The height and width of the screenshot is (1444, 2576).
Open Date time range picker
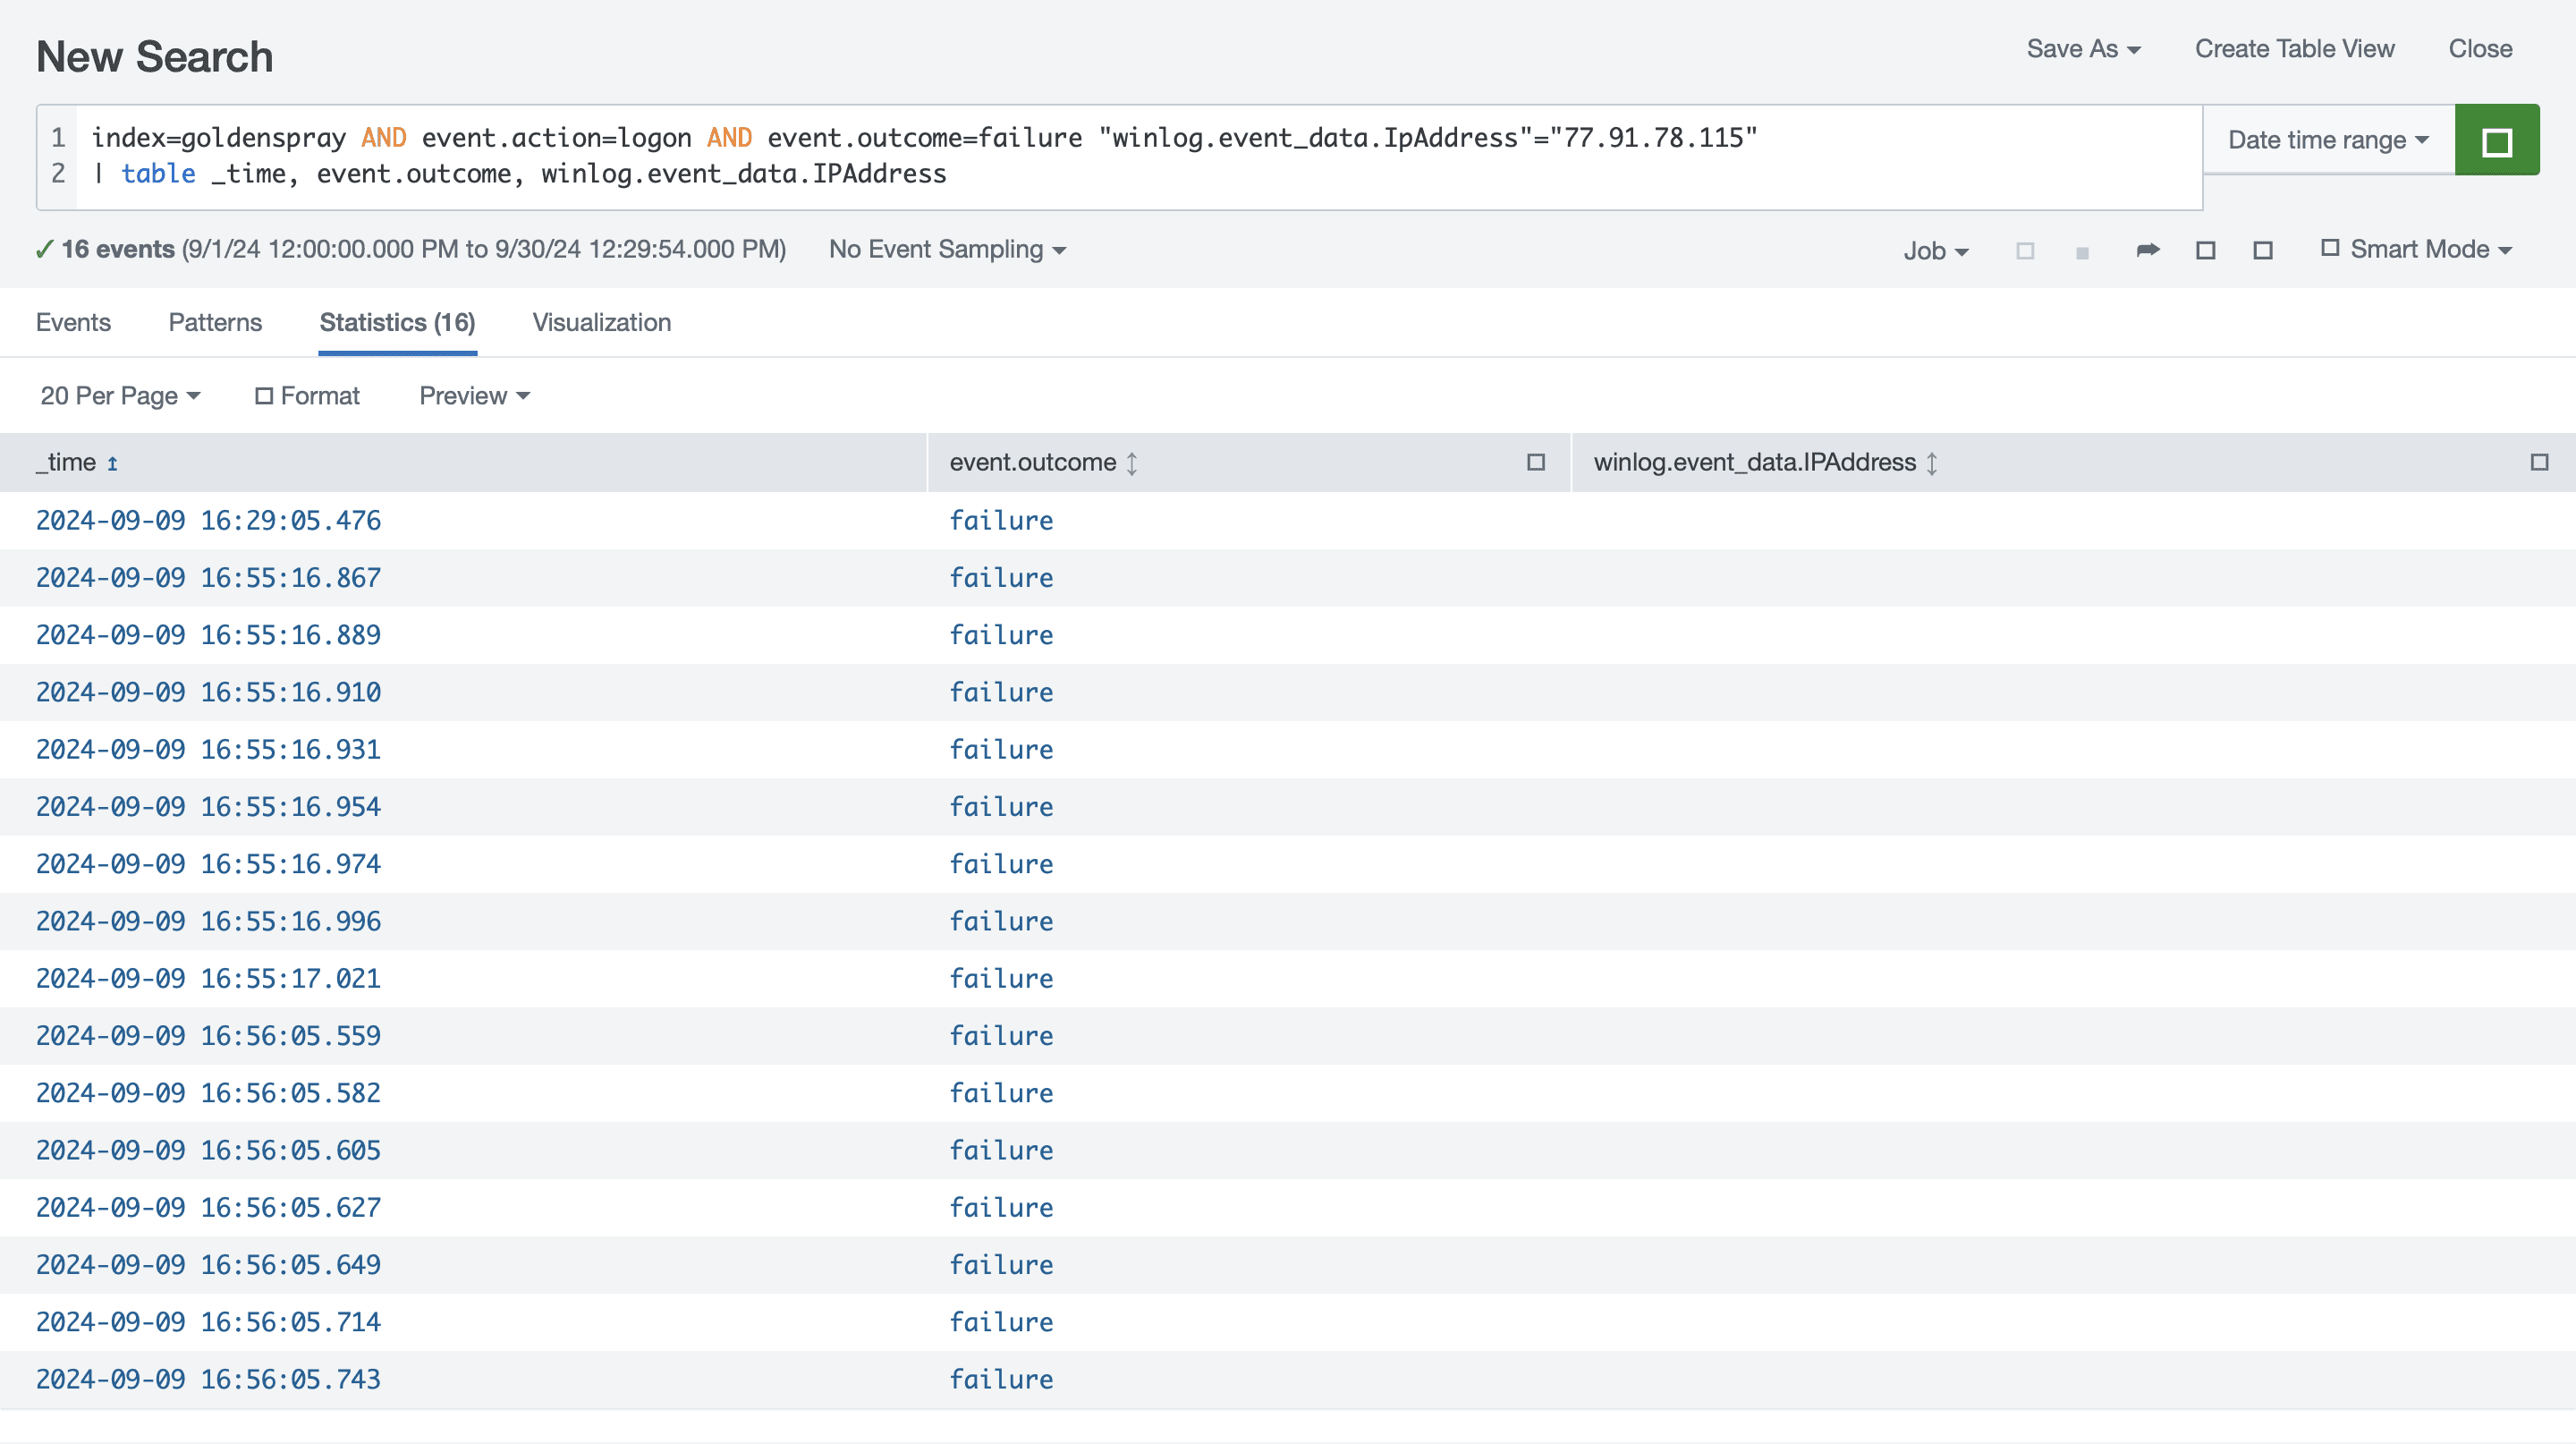click(x=2329, y=140)
